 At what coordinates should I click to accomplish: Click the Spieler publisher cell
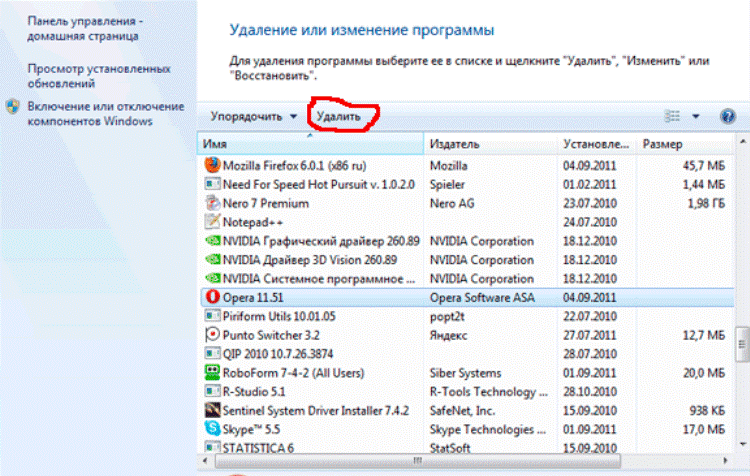(x=447, y=184)
